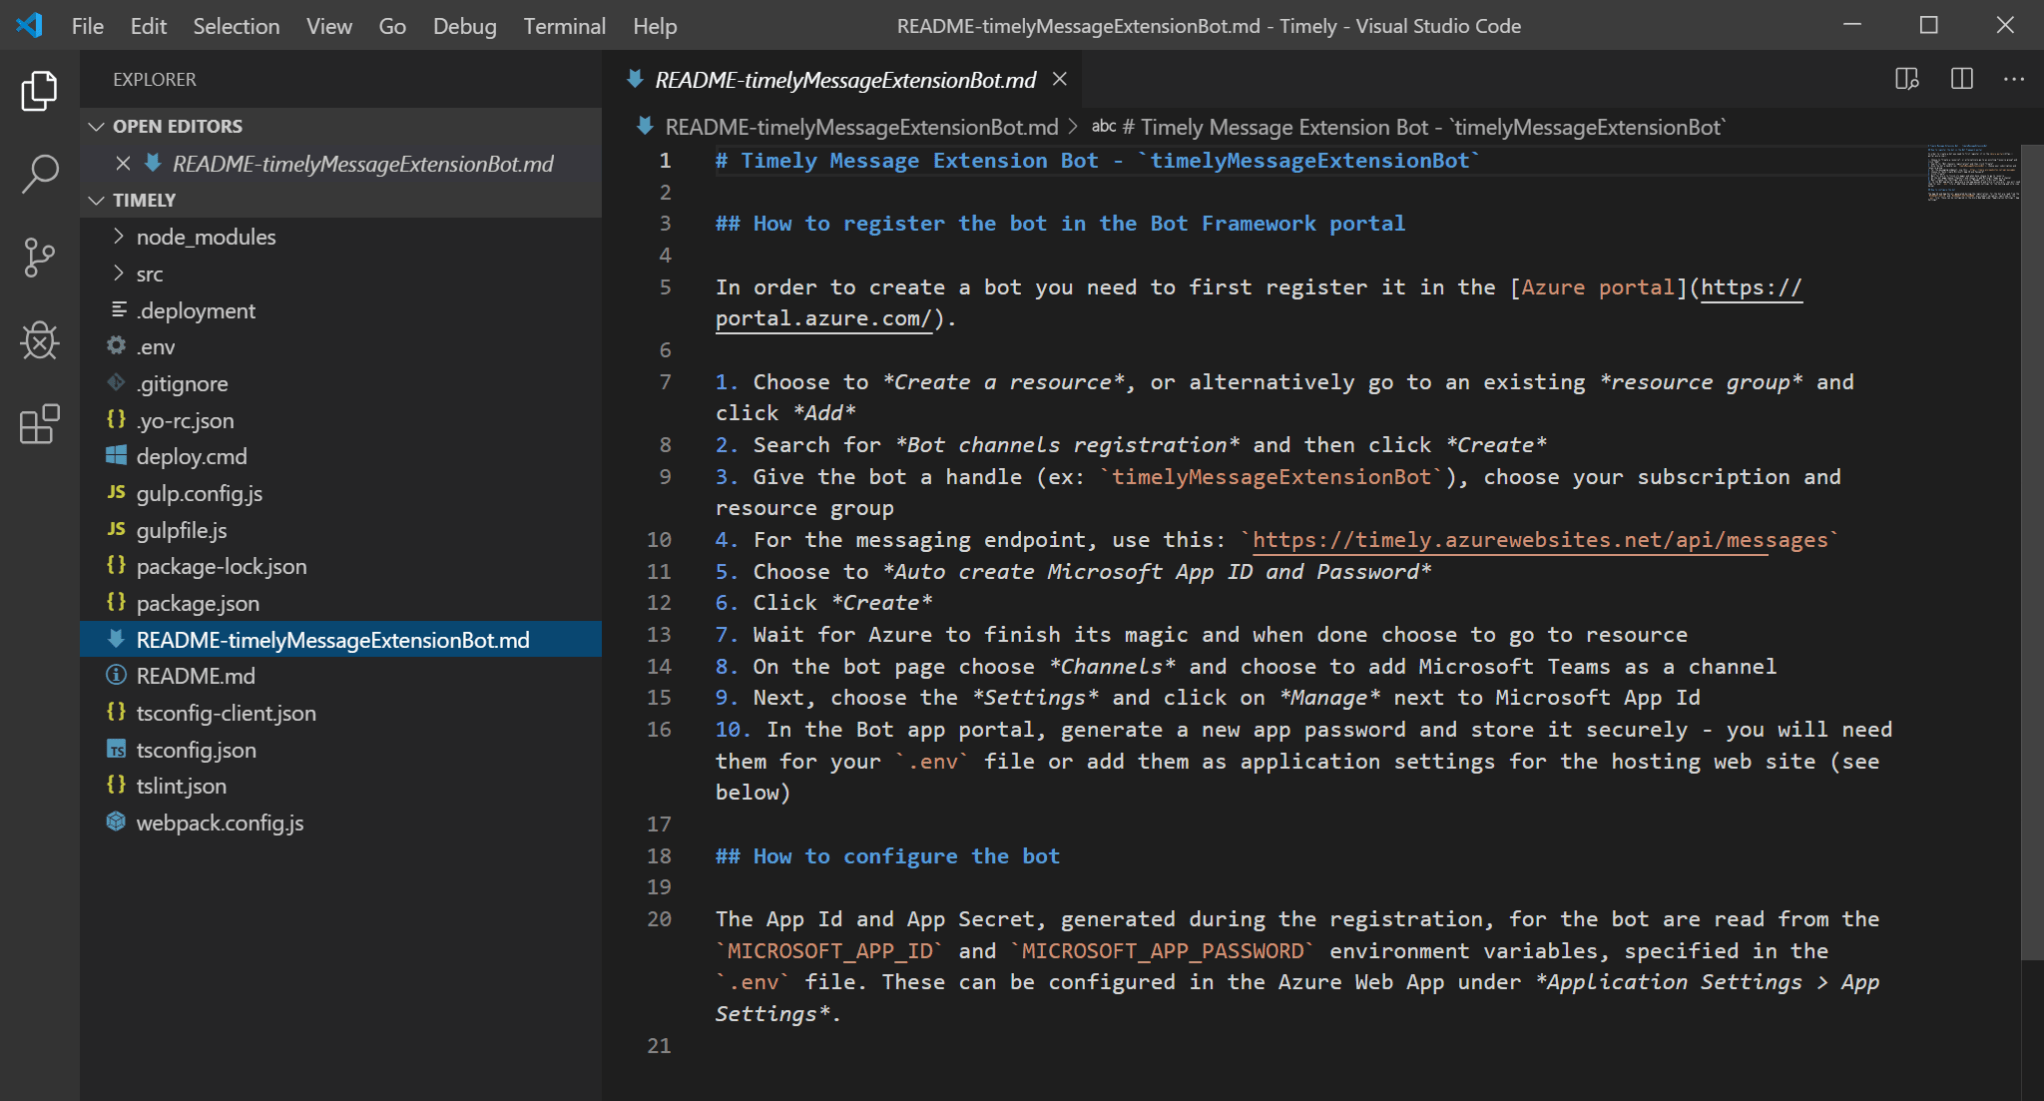Open the Explorer view in activity bar
Screen dimensions: 2044x1101
(x=39, y=91)
